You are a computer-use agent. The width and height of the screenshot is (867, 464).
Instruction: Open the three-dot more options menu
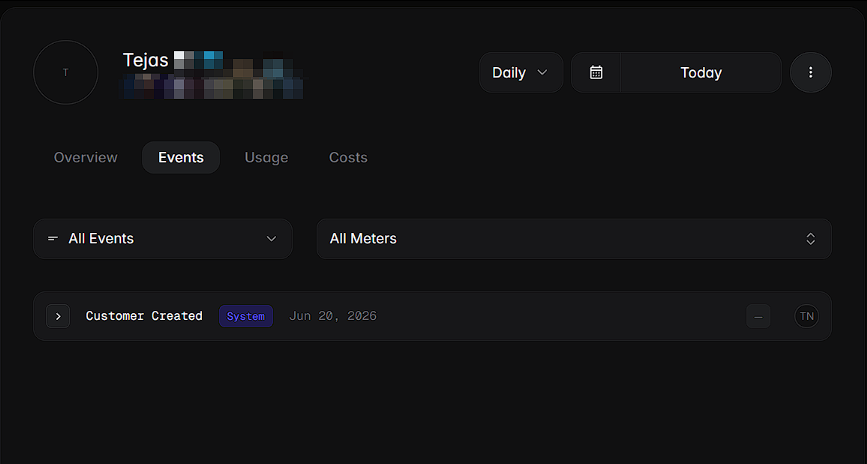click(x=811, y=72)
